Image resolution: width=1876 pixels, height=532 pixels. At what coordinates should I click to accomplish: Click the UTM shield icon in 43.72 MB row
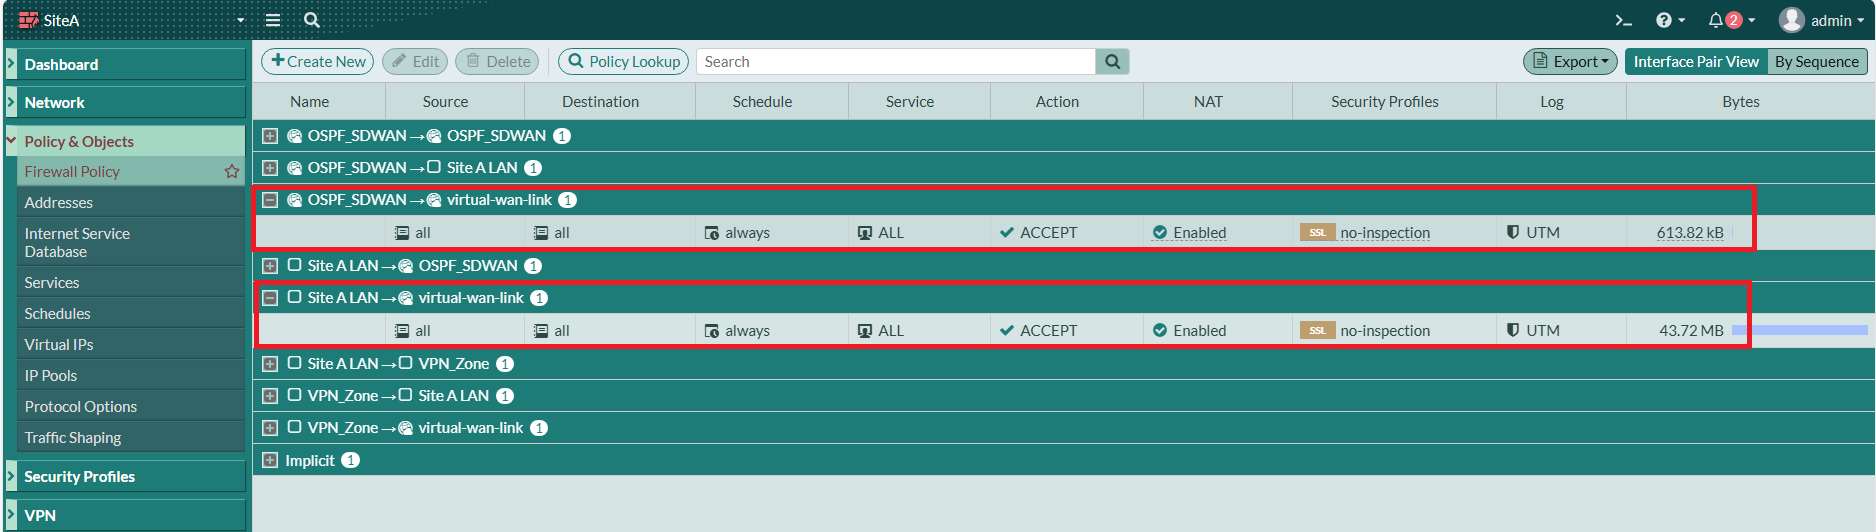pos(1513,330)
